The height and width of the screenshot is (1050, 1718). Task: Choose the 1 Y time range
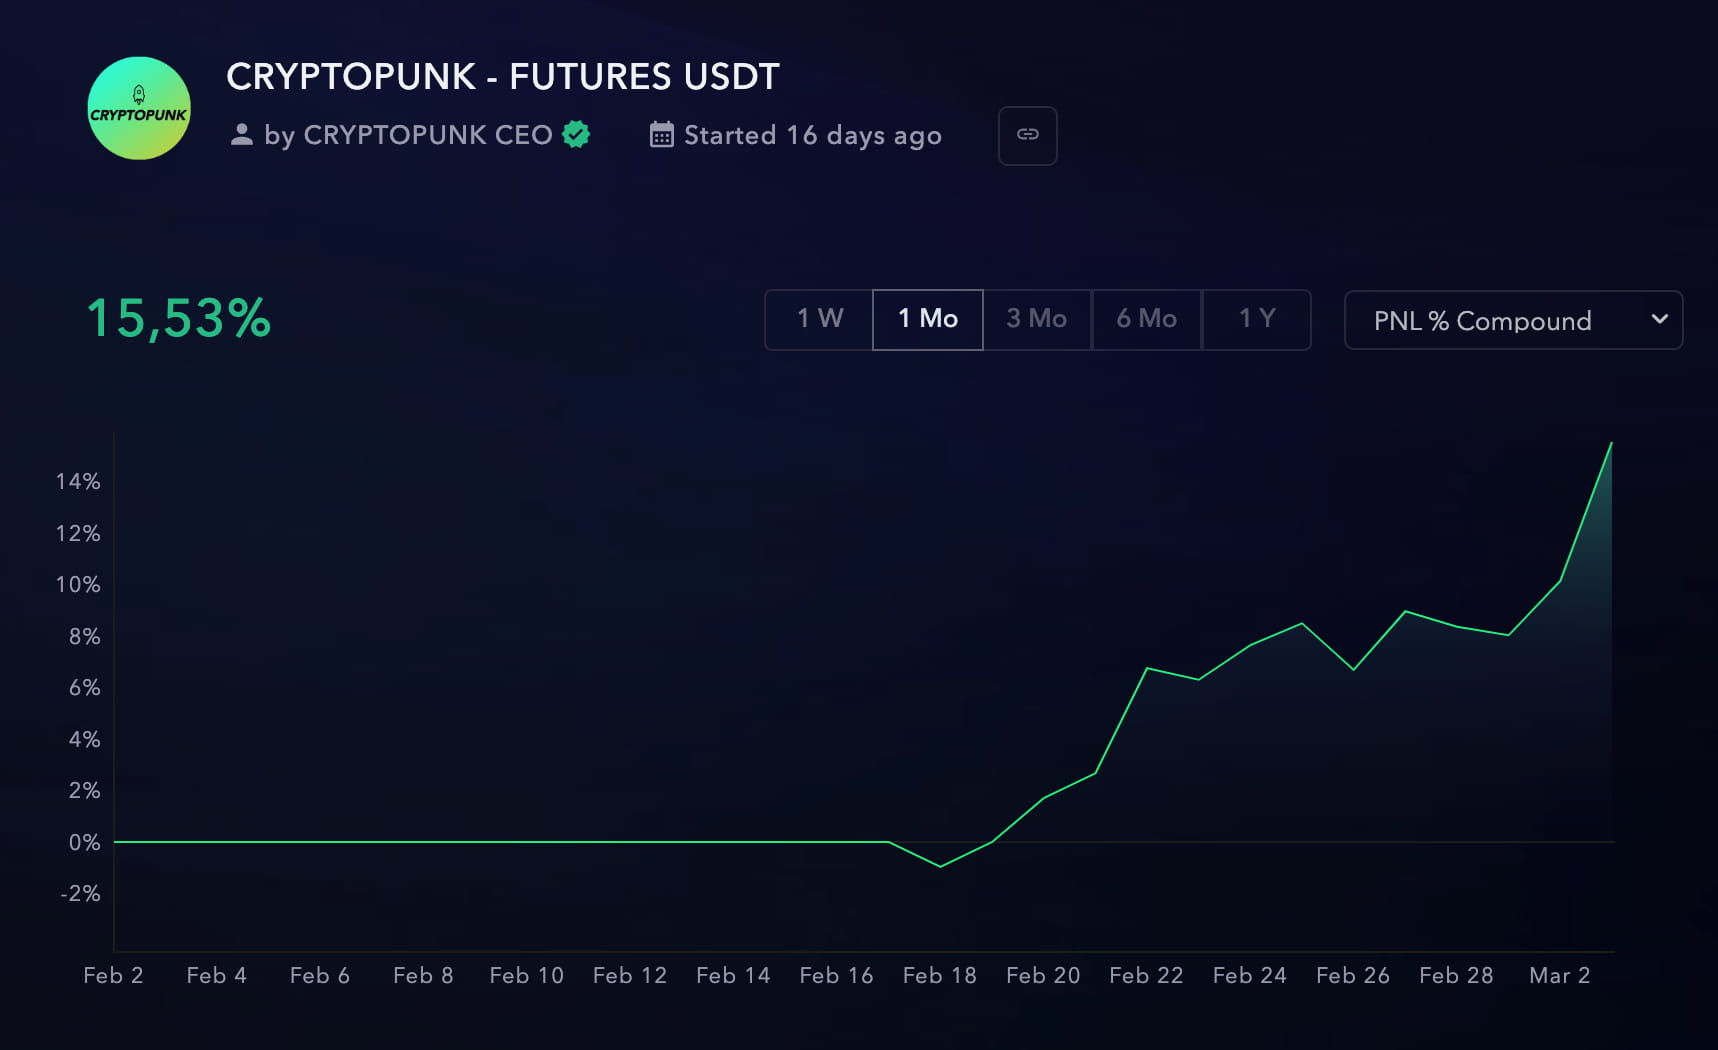click(x=1257, y=319)
